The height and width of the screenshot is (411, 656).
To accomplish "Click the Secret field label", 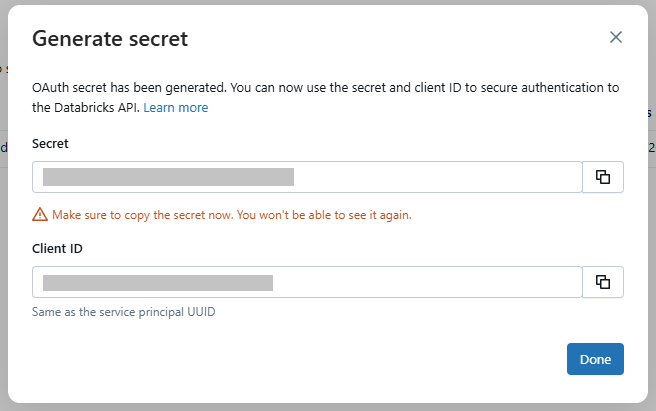I will [50, 144].
